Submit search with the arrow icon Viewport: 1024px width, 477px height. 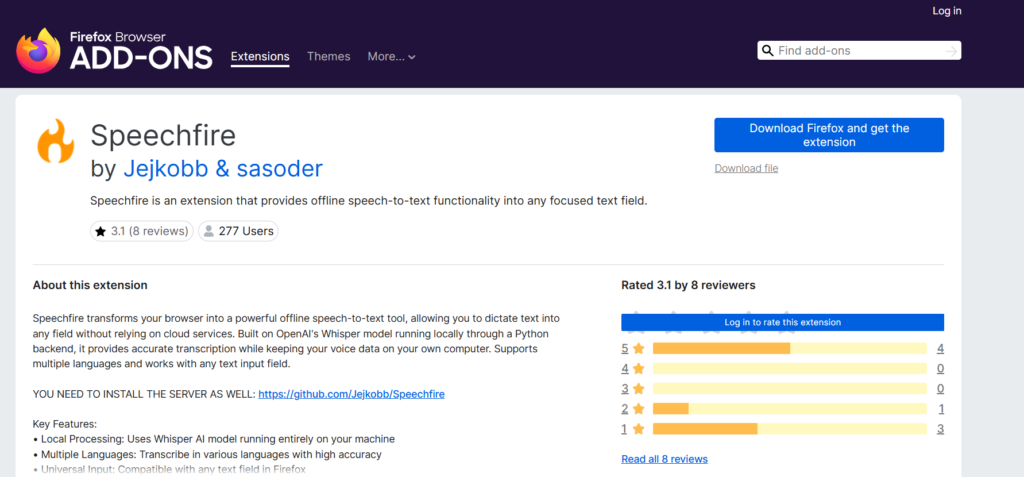[952, 50]
